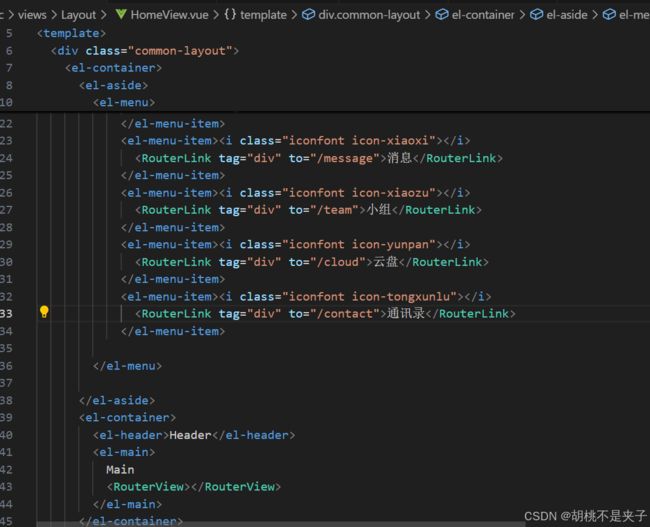This screenshot has width=650, height=527.
Task: Click the horizontal scrollbar at the bottom
Action: point(281,524)
